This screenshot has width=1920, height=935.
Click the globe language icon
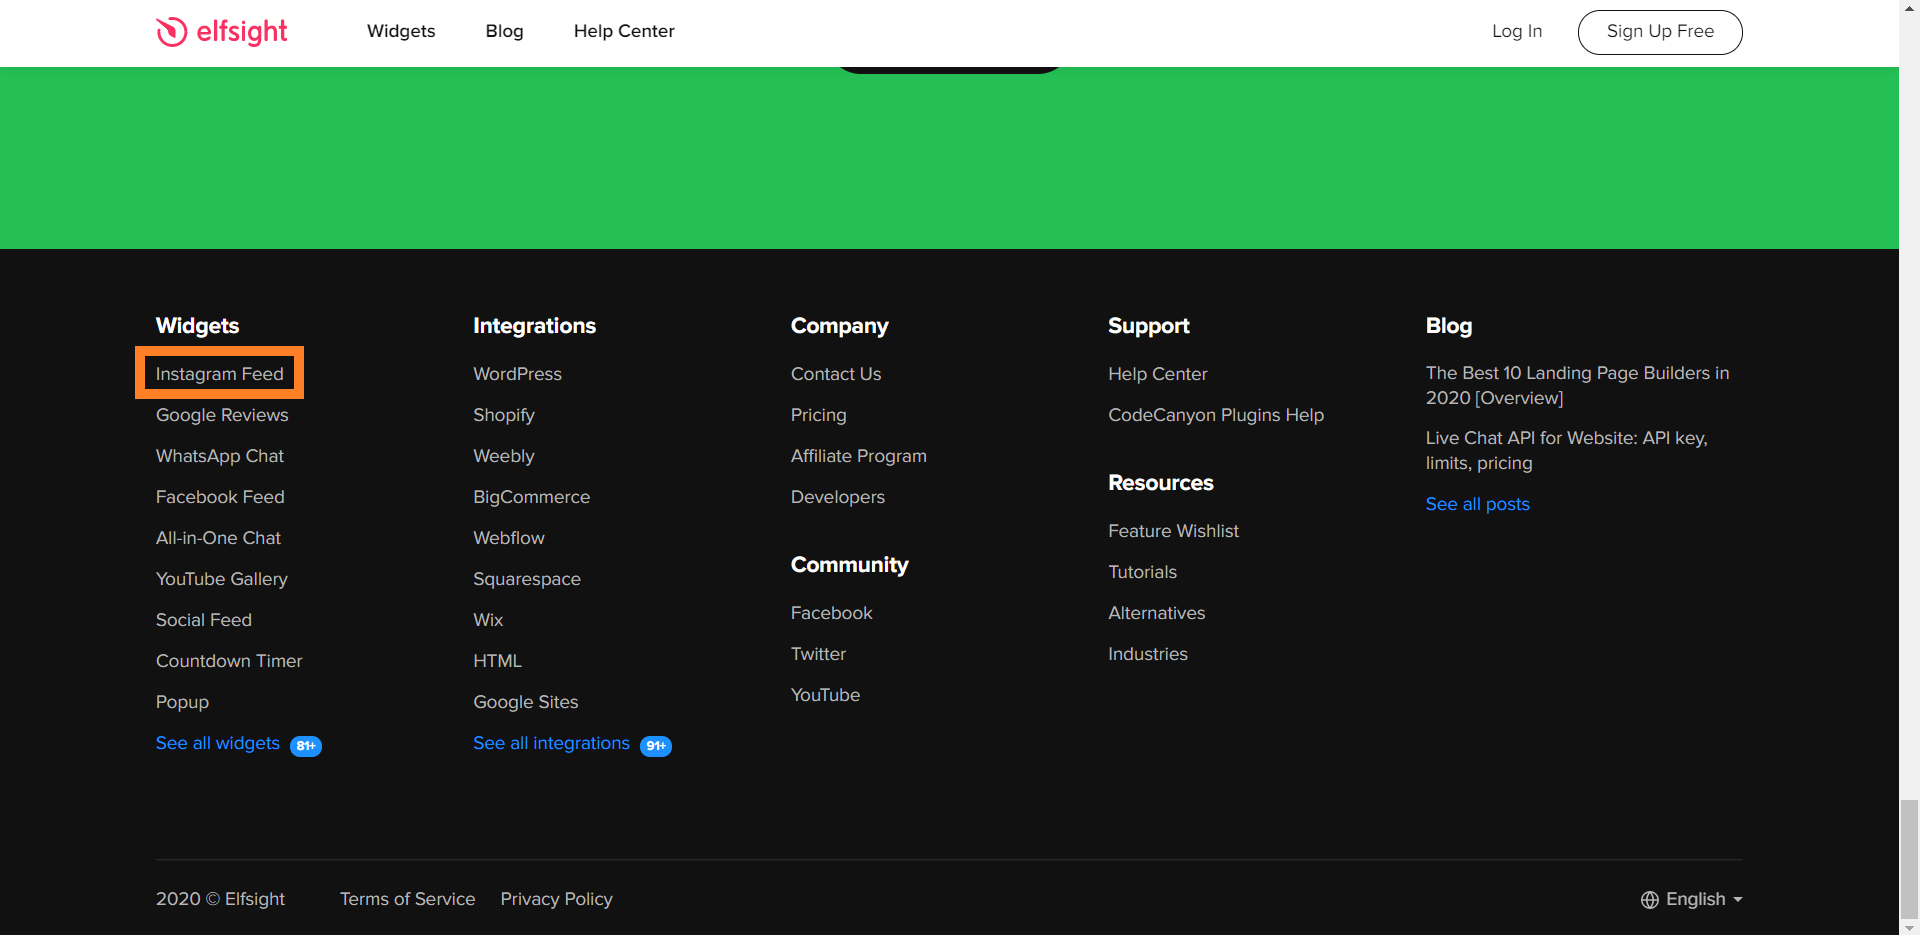point(1649,900)
